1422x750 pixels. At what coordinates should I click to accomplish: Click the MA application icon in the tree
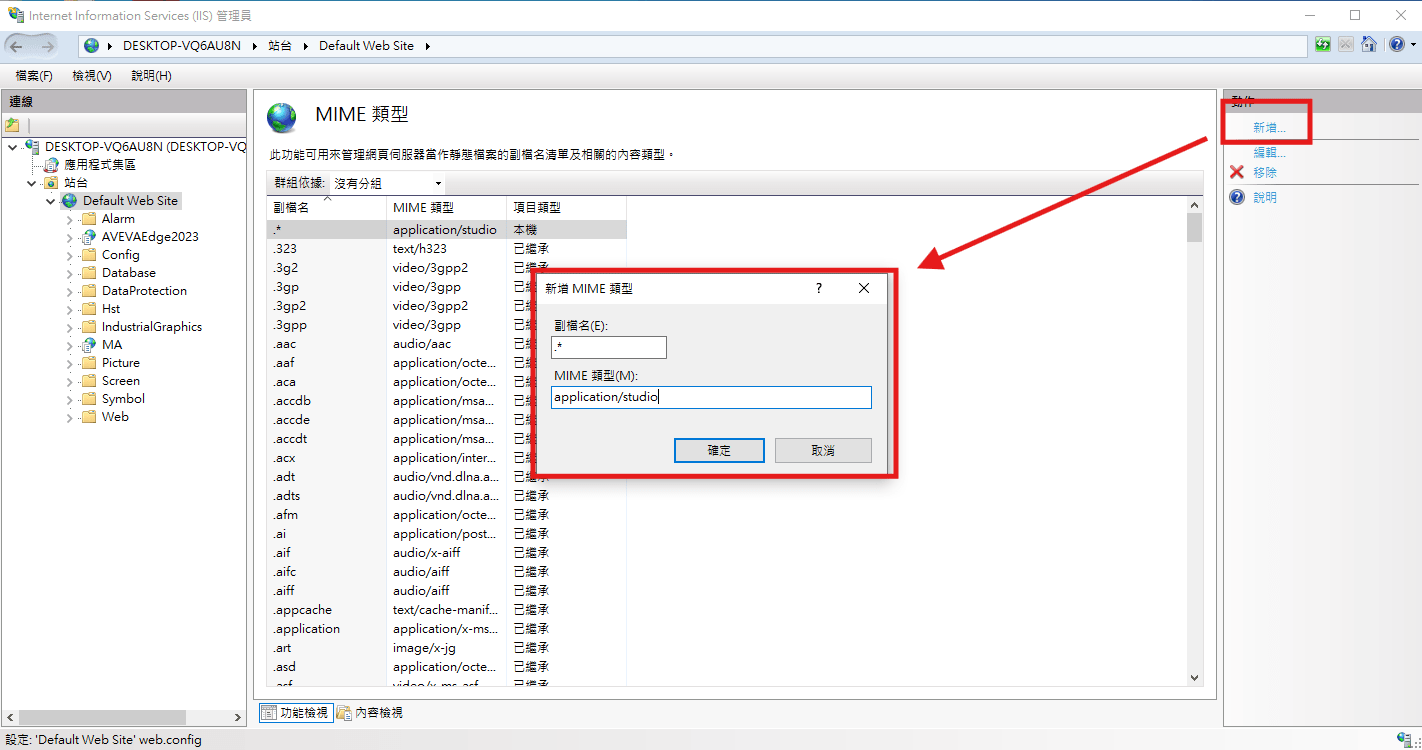click(88, 345)
